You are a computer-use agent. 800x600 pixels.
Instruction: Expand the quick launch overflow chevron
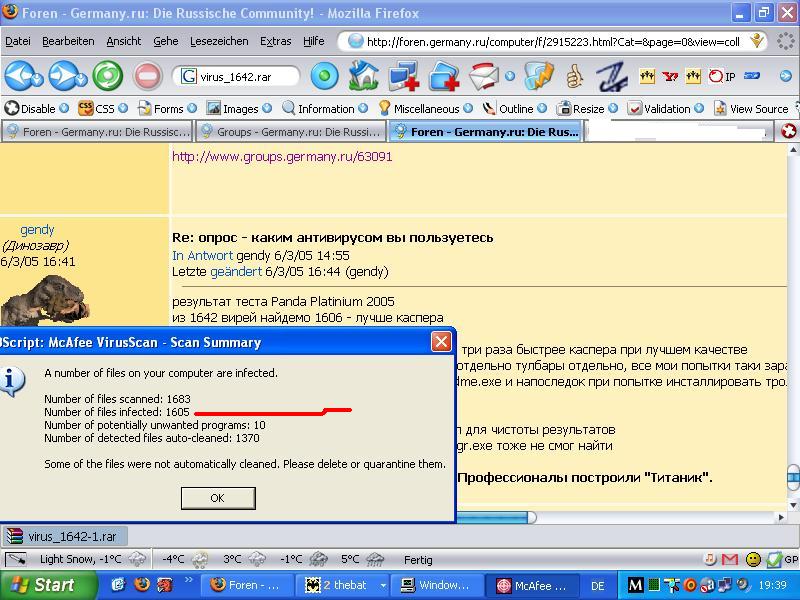pos(188,580)
